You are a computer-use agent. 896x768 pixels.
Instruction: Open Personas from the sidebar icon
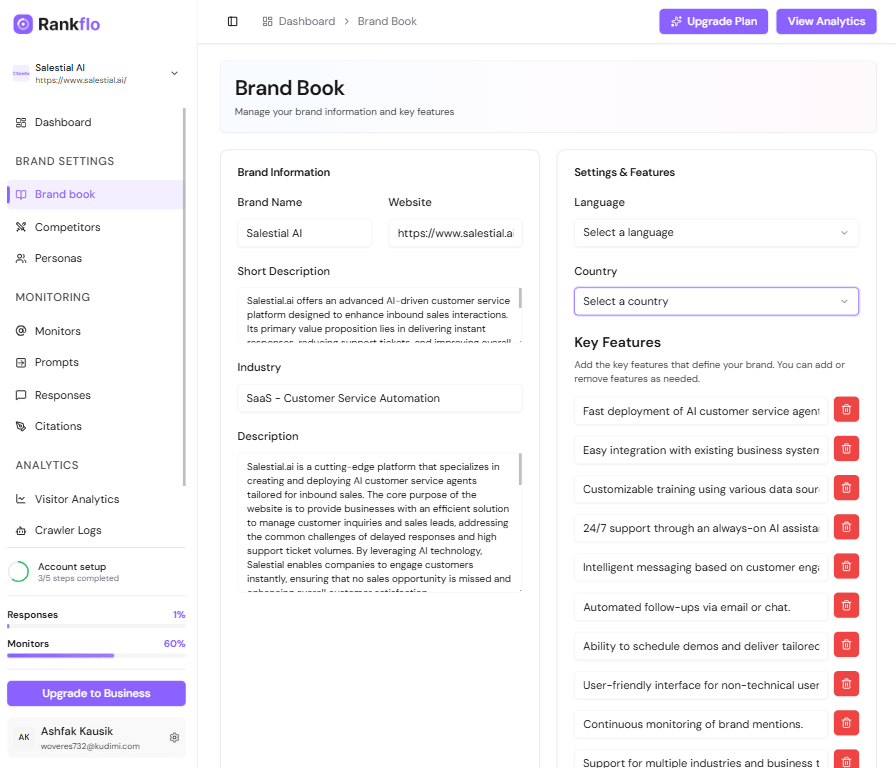[21, 257]
